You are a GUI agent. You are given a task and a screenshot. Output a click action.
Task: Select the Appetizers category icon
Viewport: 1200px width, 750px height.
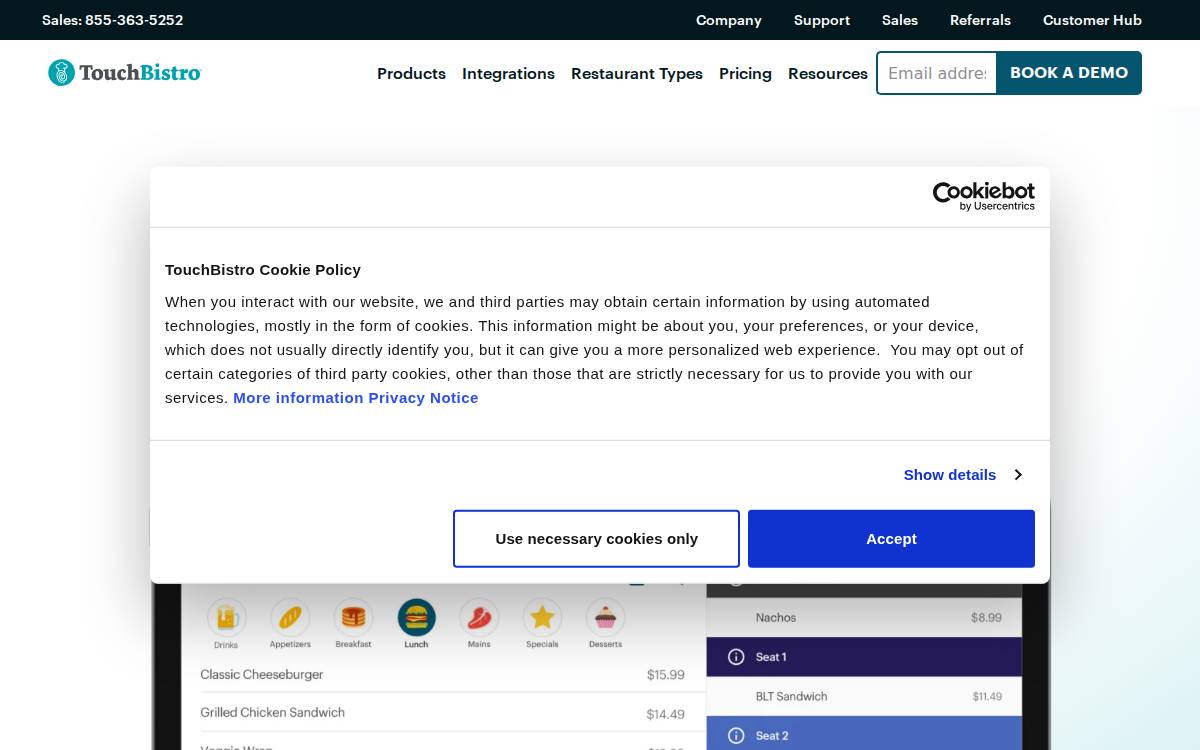tap(290, 618)
